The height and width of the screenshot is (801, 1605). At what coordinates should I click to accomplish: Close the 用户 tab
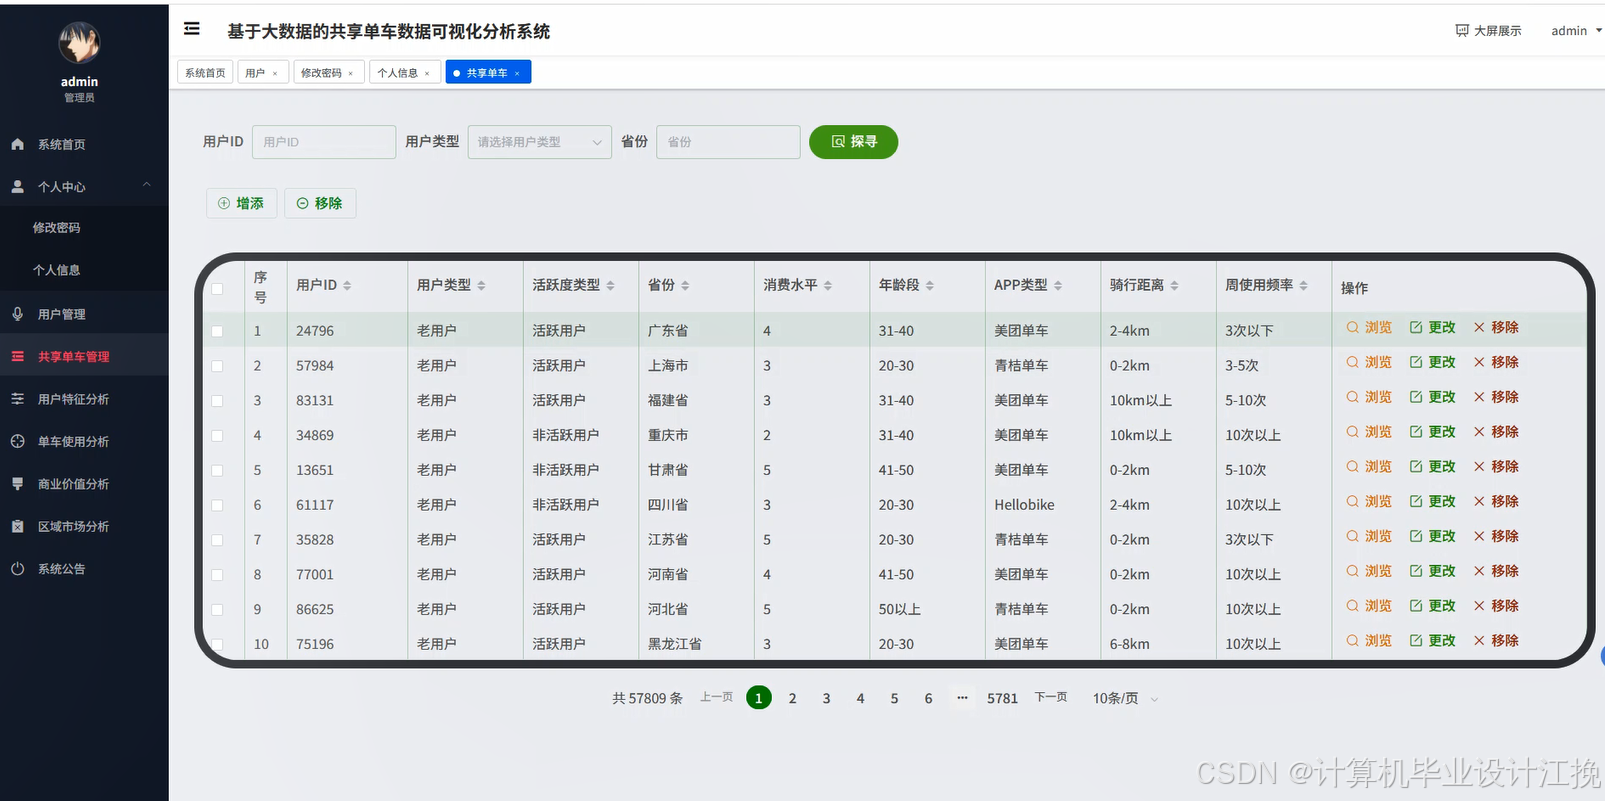(x=275, y=73)
